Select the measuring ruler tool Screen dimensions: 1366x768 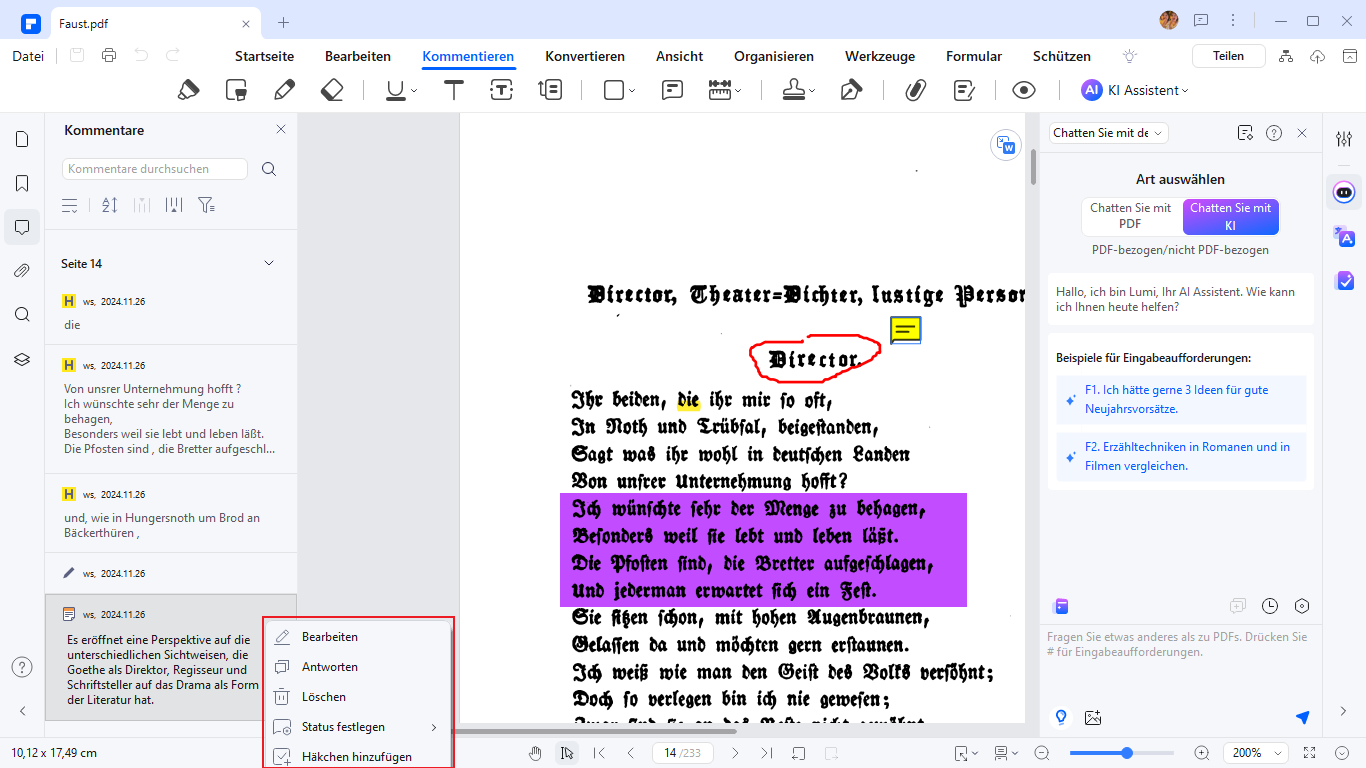click(720, 90)
